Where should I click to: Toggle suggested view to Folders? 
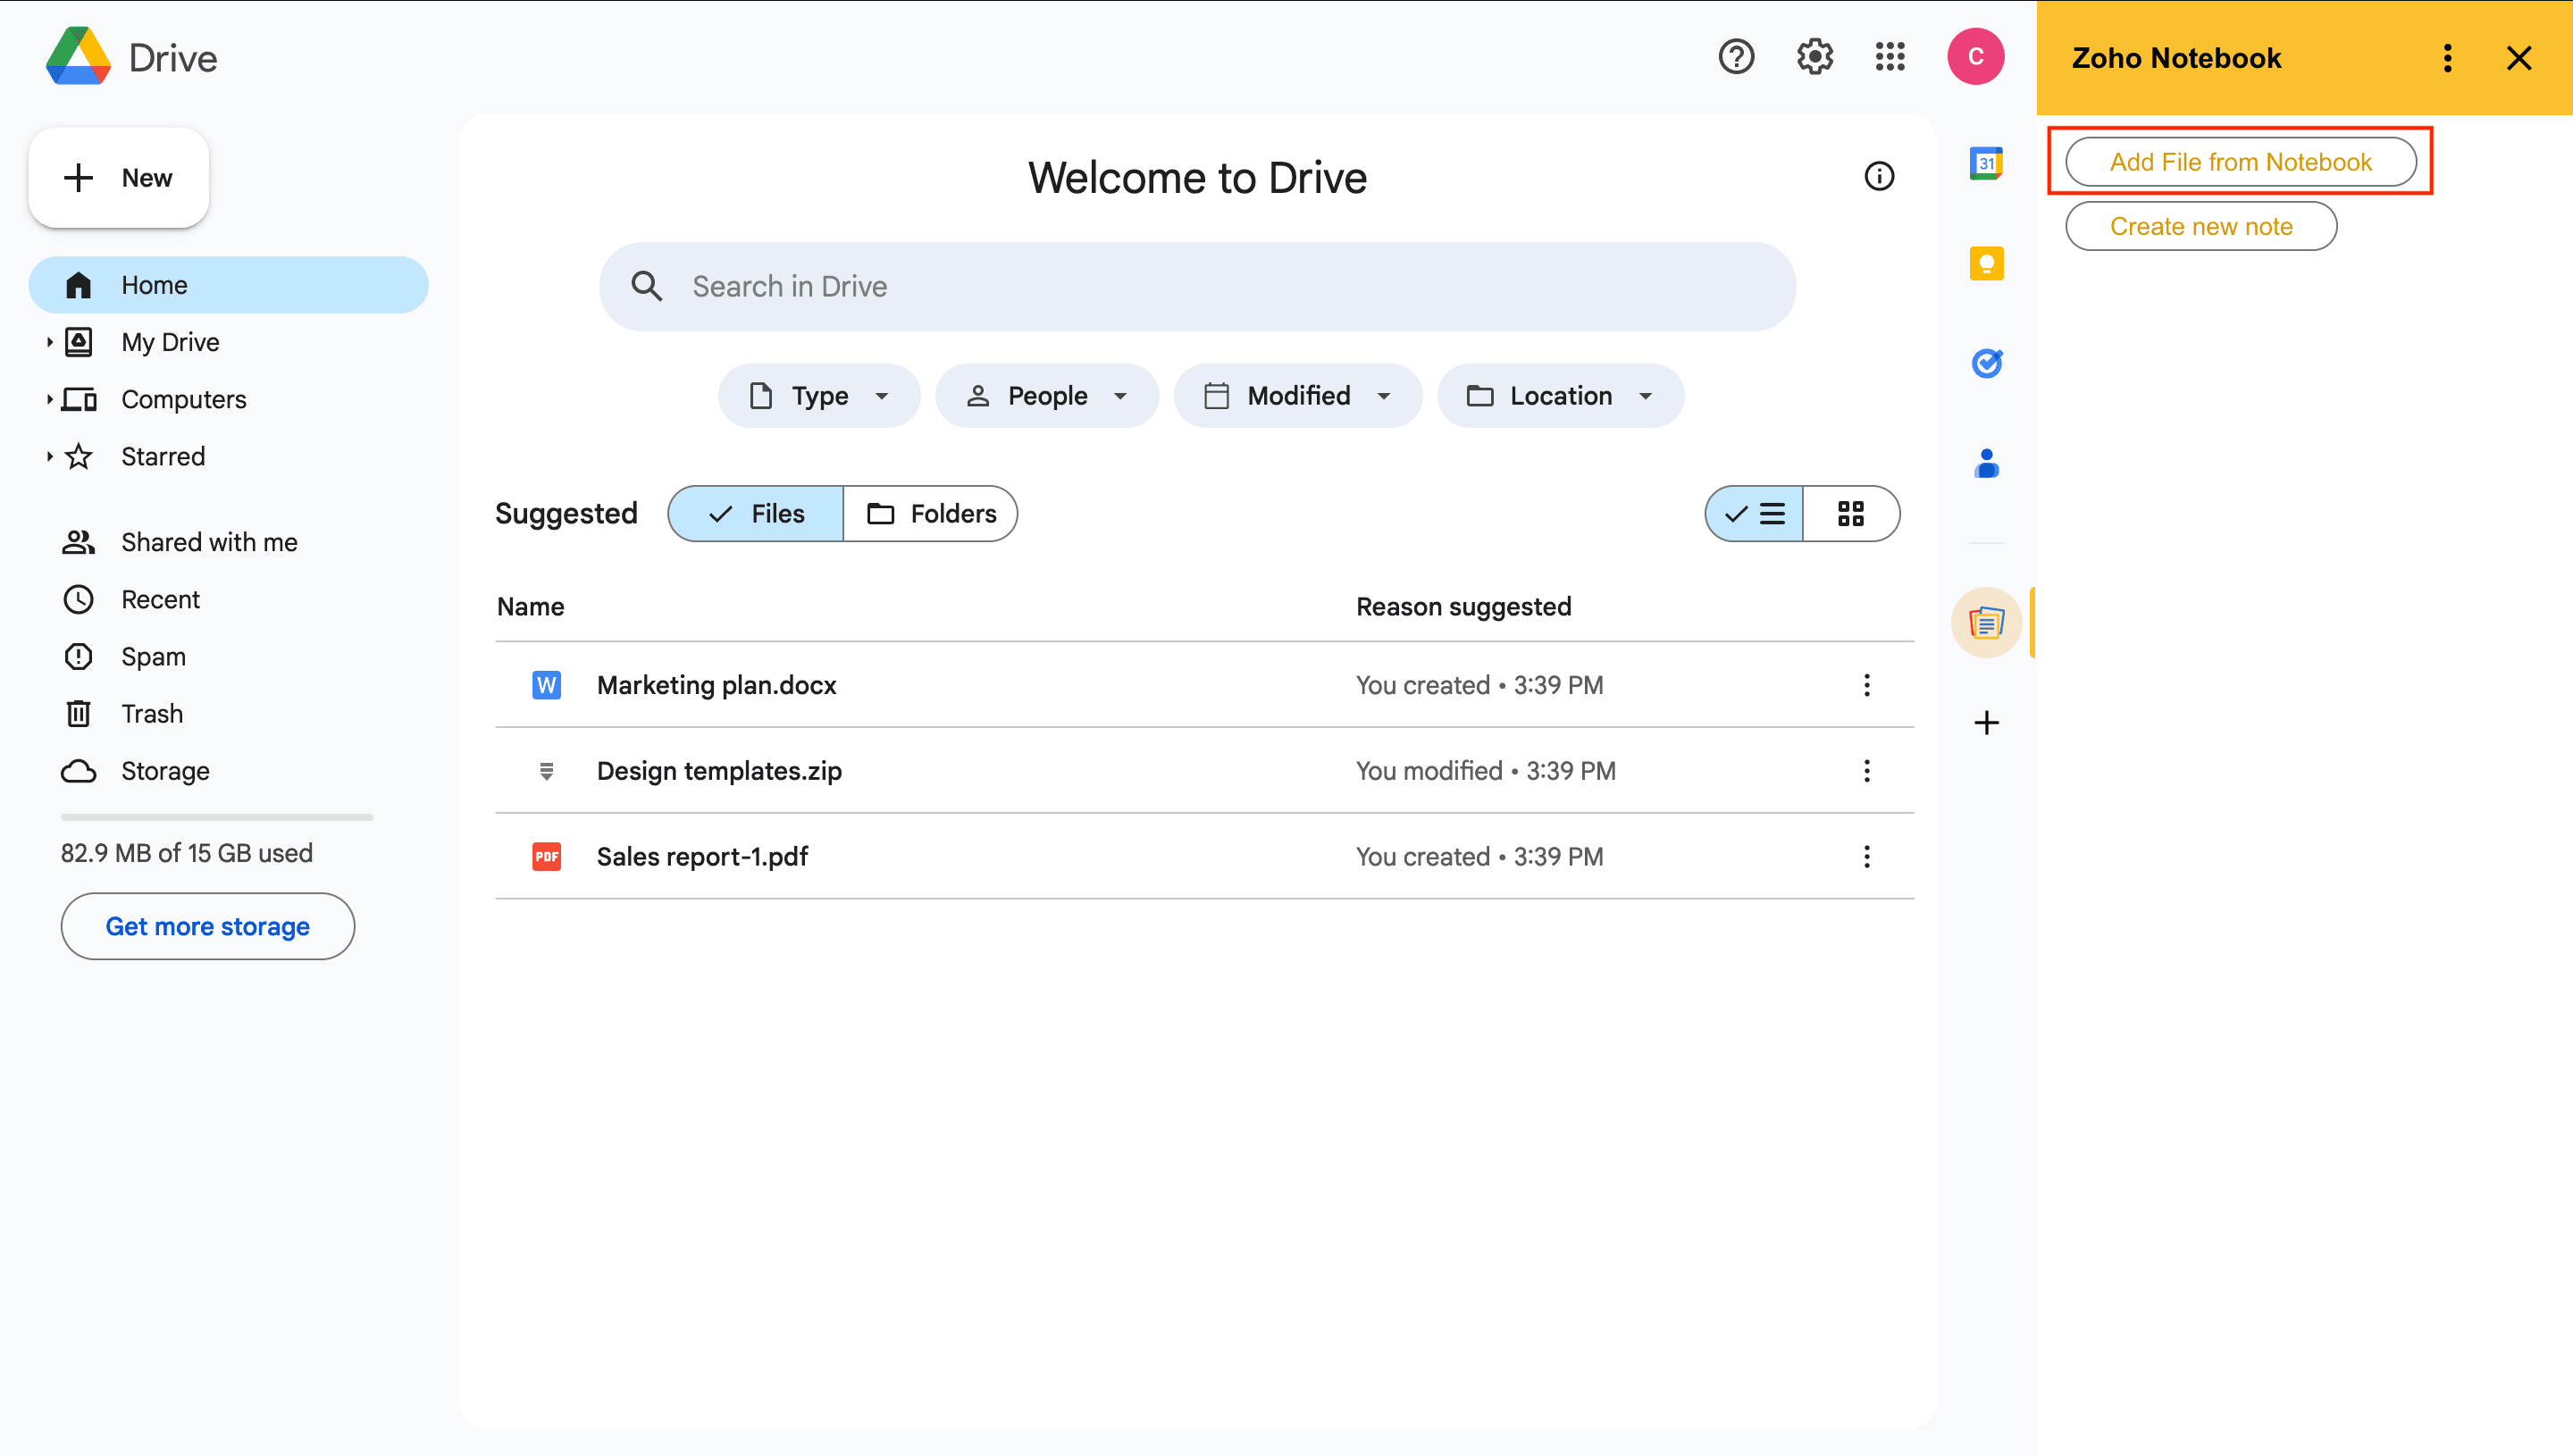pyautogui.click(x=931, y=514)
